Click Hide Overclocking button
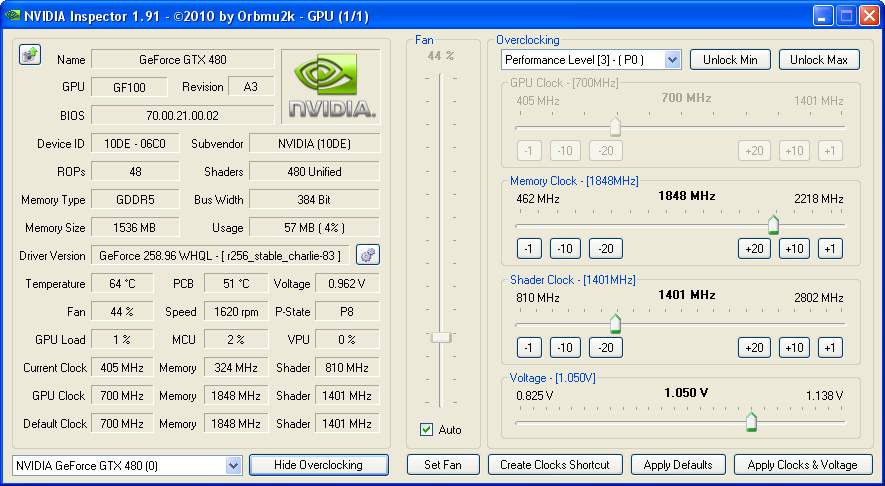This screenshot has width=885, height=486. [x=318, y=465]
